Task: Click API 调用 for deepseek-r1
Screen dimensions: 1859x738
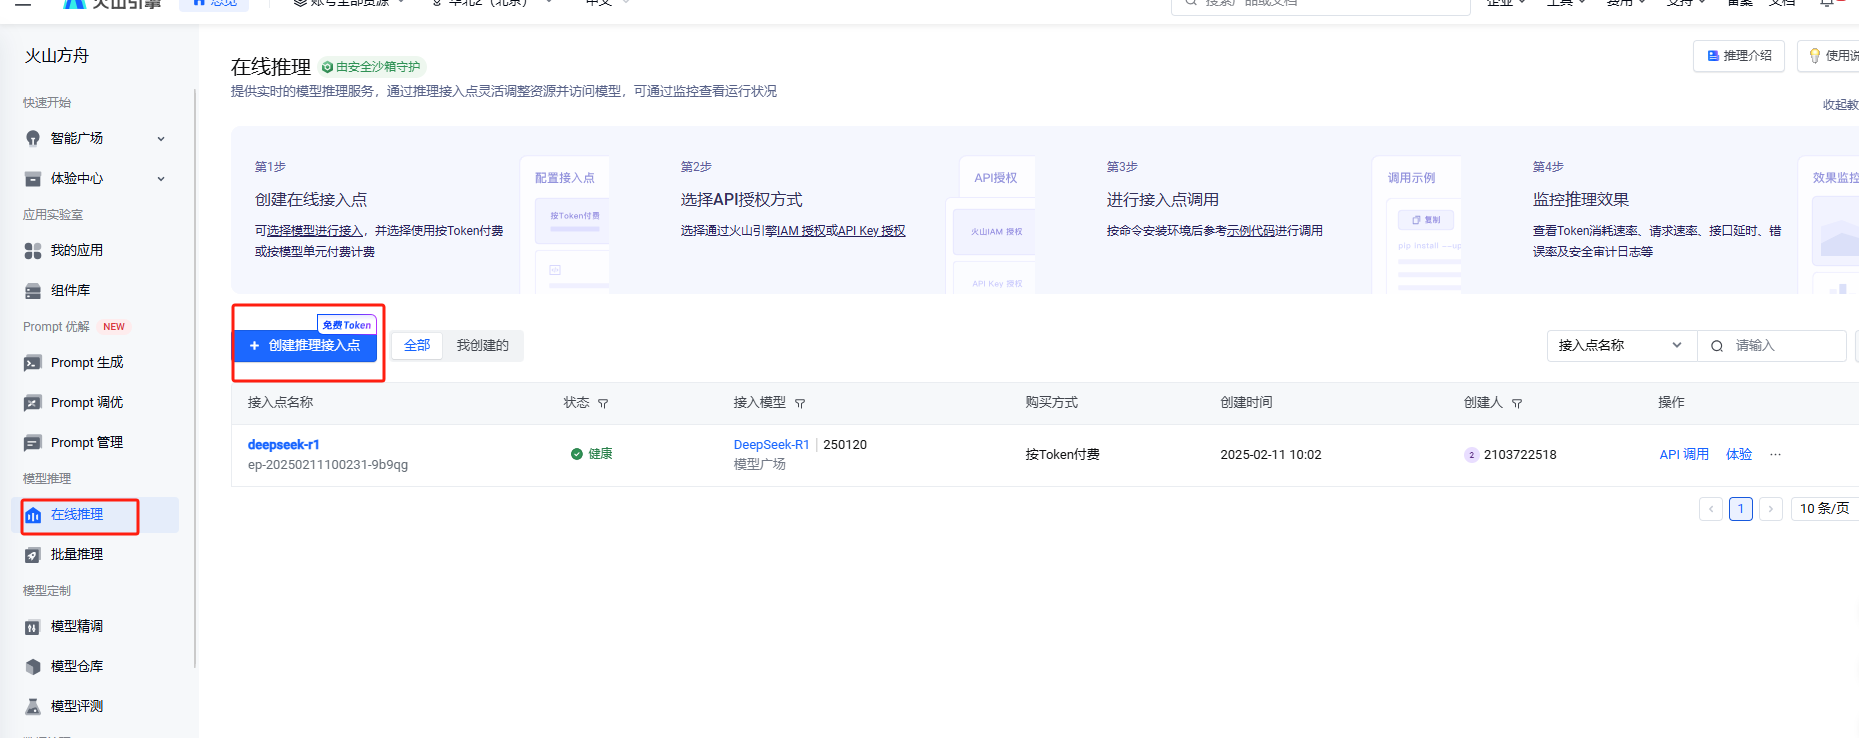Action: tap(1684, 454)
